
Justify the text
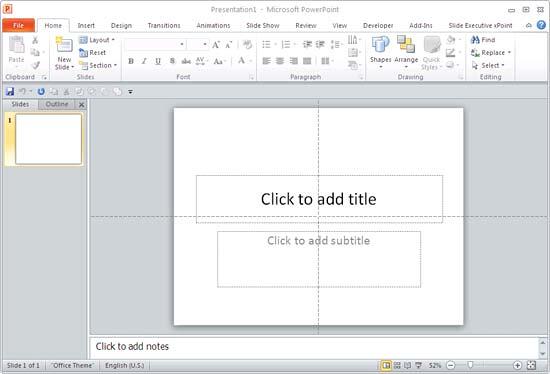point(307,61)
